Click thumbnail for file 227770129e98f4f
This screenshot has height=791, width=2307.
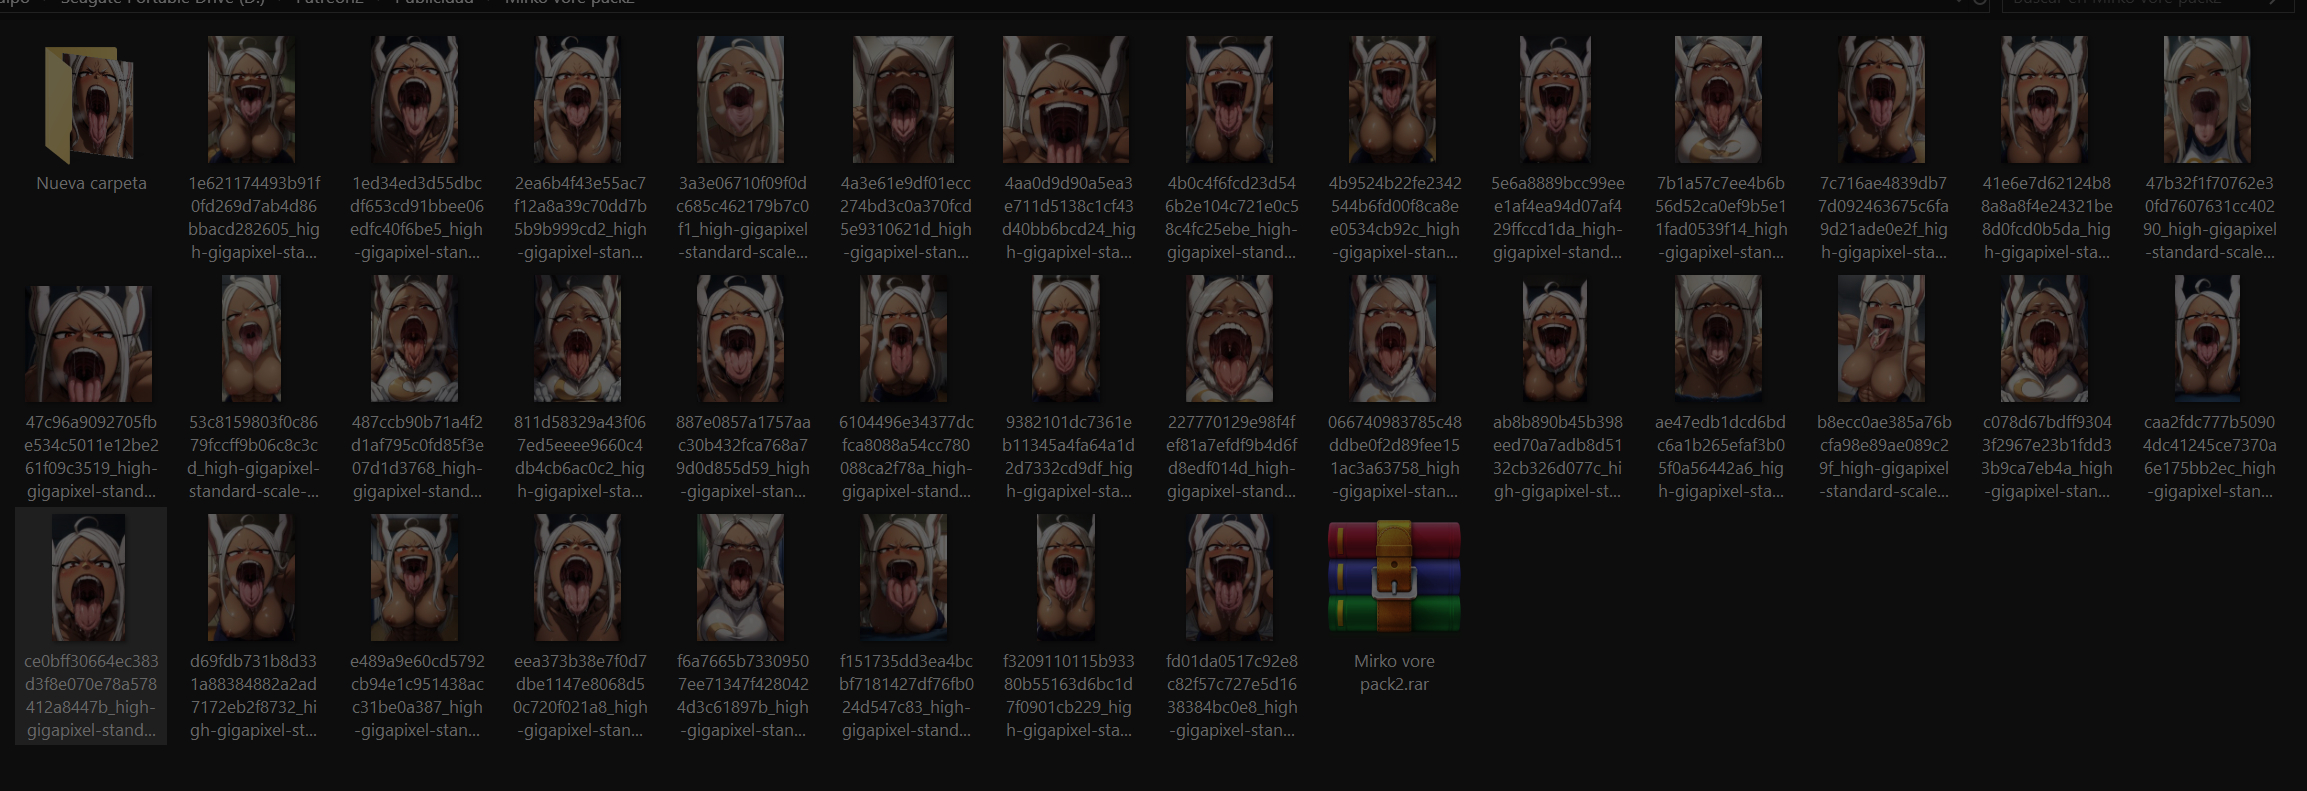click(1229, 338)
